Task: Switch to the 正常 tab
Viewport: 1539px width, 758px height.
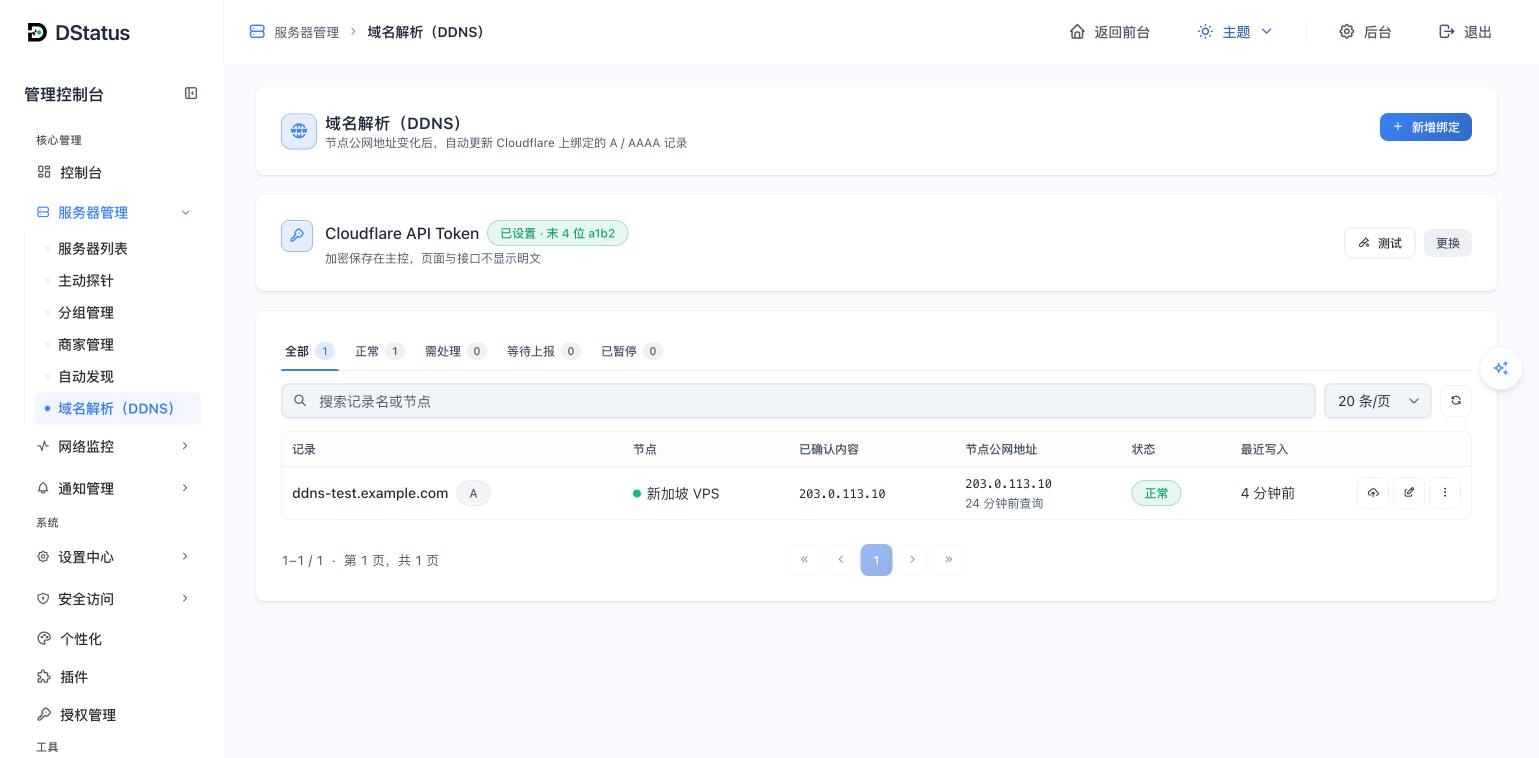Action: click(379, 351)
